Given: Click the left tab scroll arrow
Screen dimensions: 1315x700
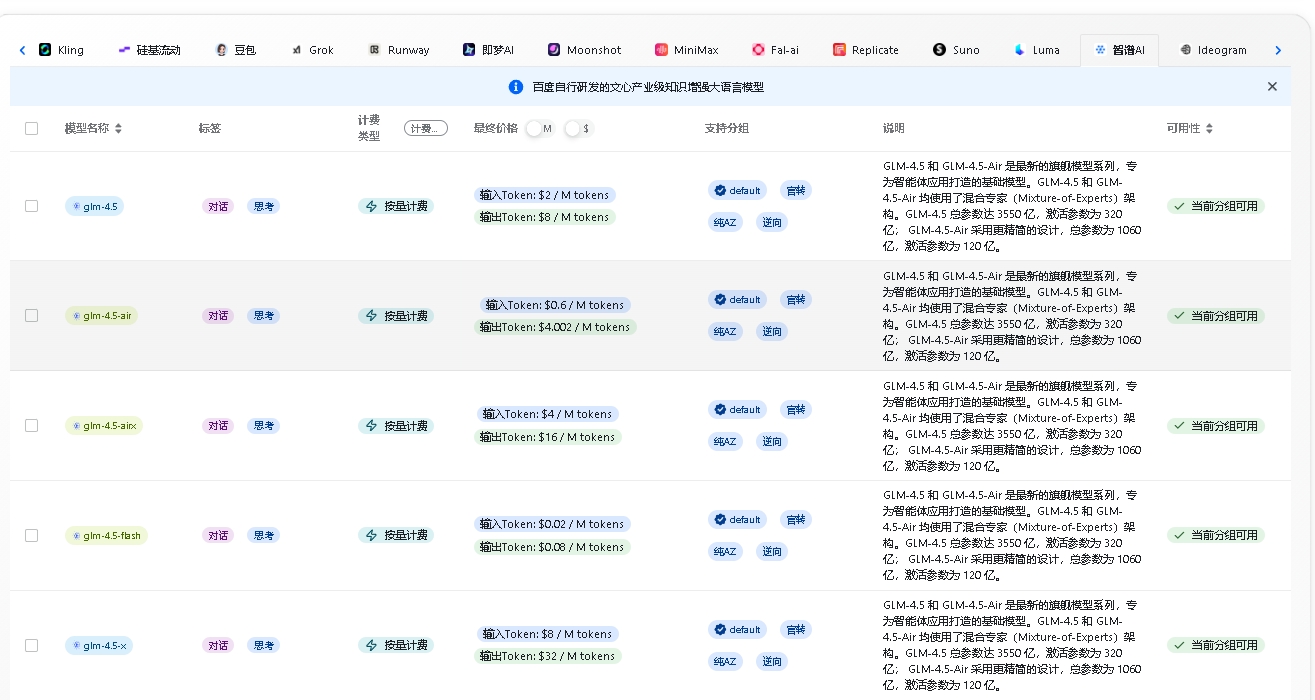Looking at the screenshot, I should [23, 50].
